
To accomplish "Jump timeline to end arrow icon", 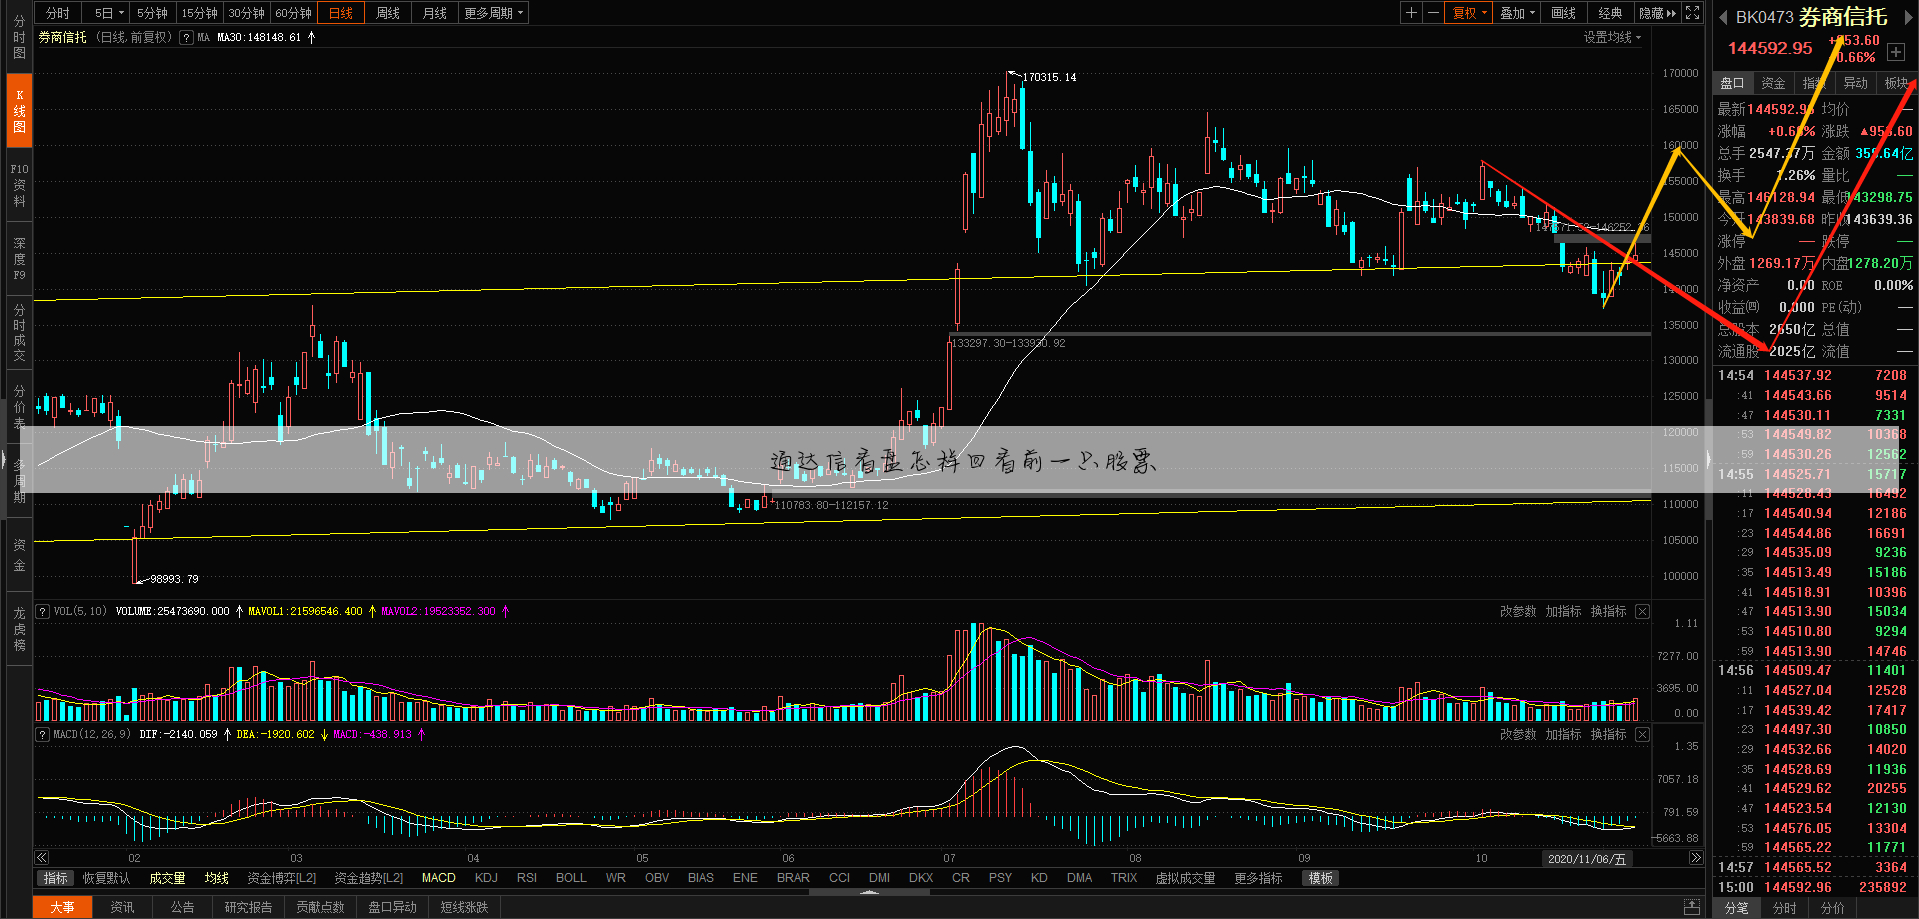I will click(x=1696, y=858).
